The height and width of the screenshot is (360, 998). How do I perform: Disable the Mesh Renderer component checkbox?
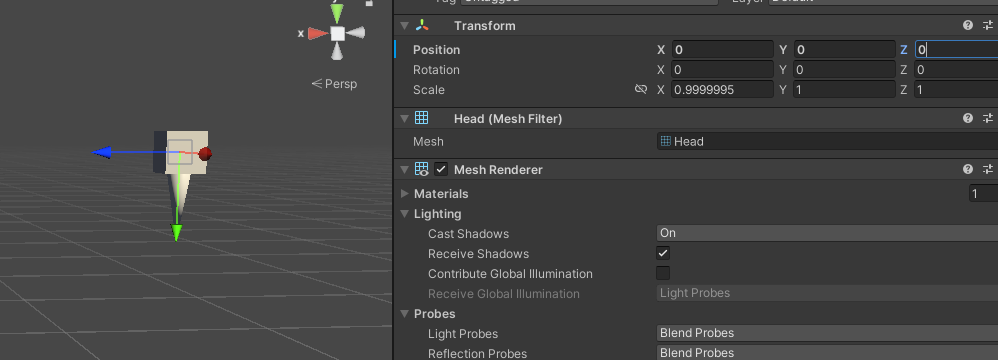pyautogui.click(x=441, y=170)
